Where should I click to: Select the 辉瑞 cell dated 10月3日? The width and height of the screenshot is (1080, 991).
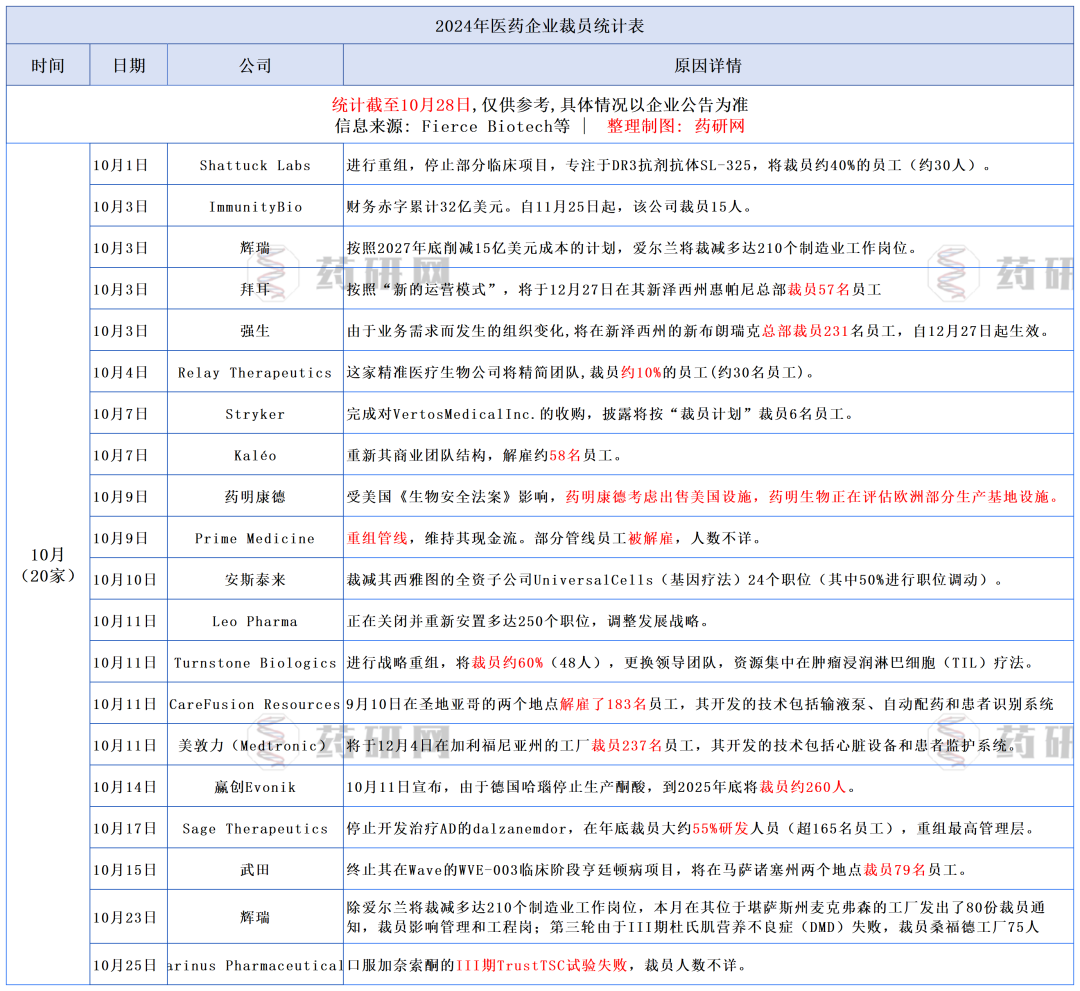click(x=255, y=246)
